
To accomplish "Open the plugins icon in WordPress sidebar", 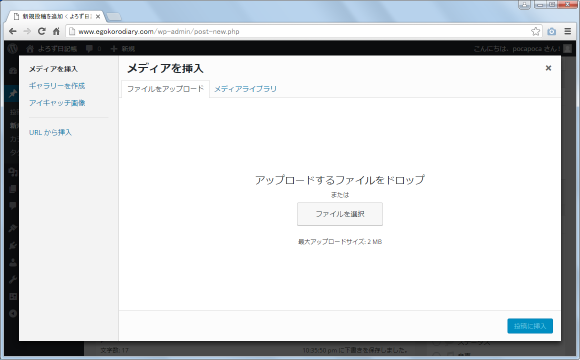I will pyautogui.click(x=13, y=245).
